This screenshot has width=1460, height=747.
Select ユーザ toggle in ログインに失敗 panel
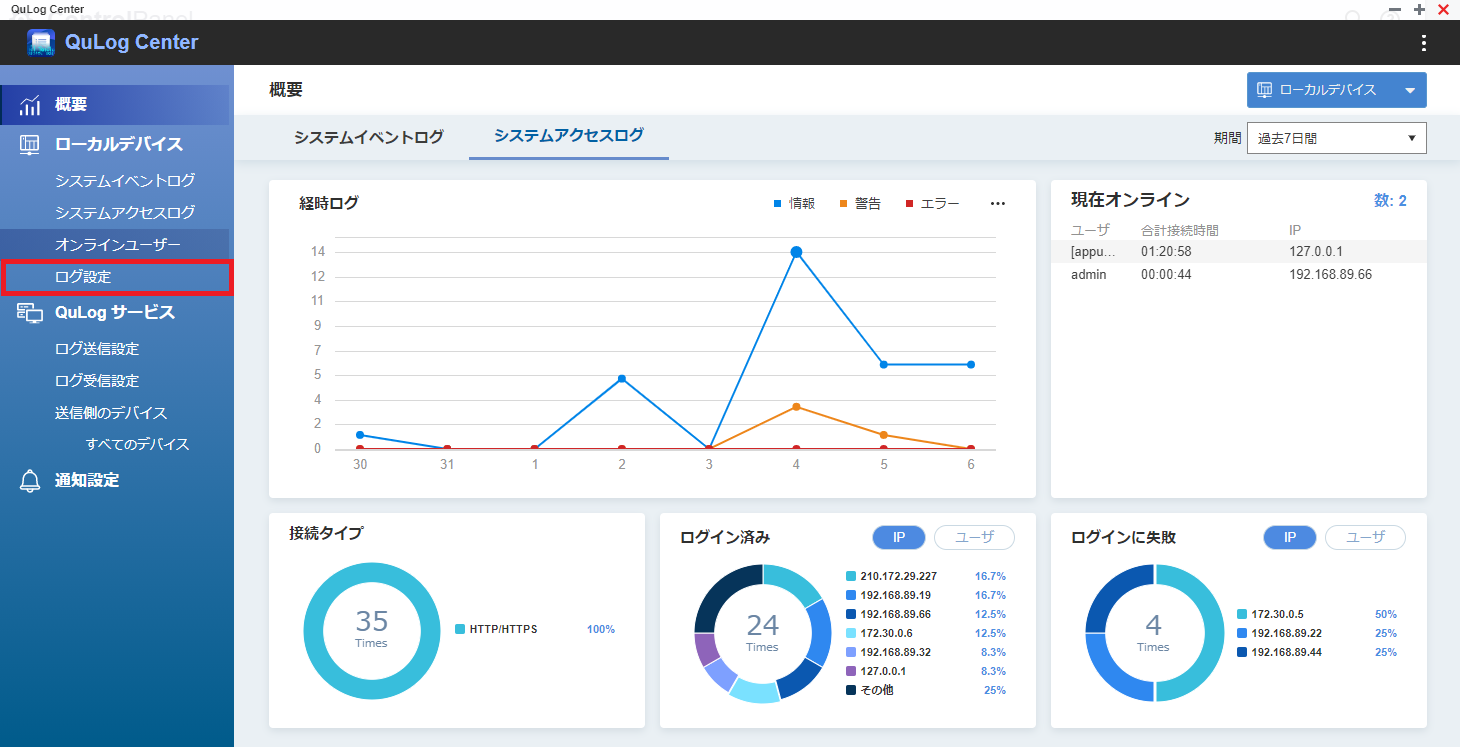[x=1365, y=538]
